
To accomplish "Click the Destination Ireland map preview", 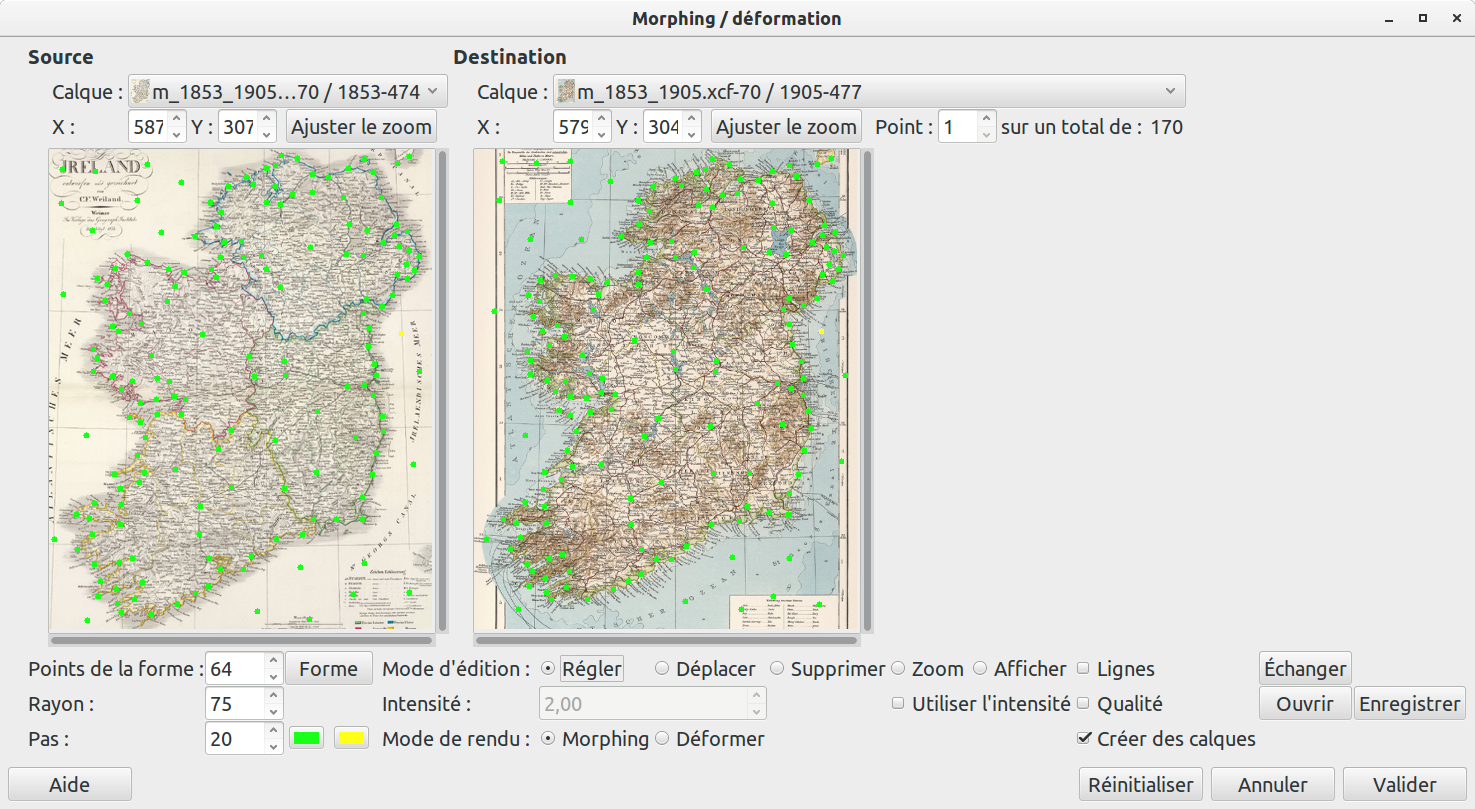I will coord(666,389).
